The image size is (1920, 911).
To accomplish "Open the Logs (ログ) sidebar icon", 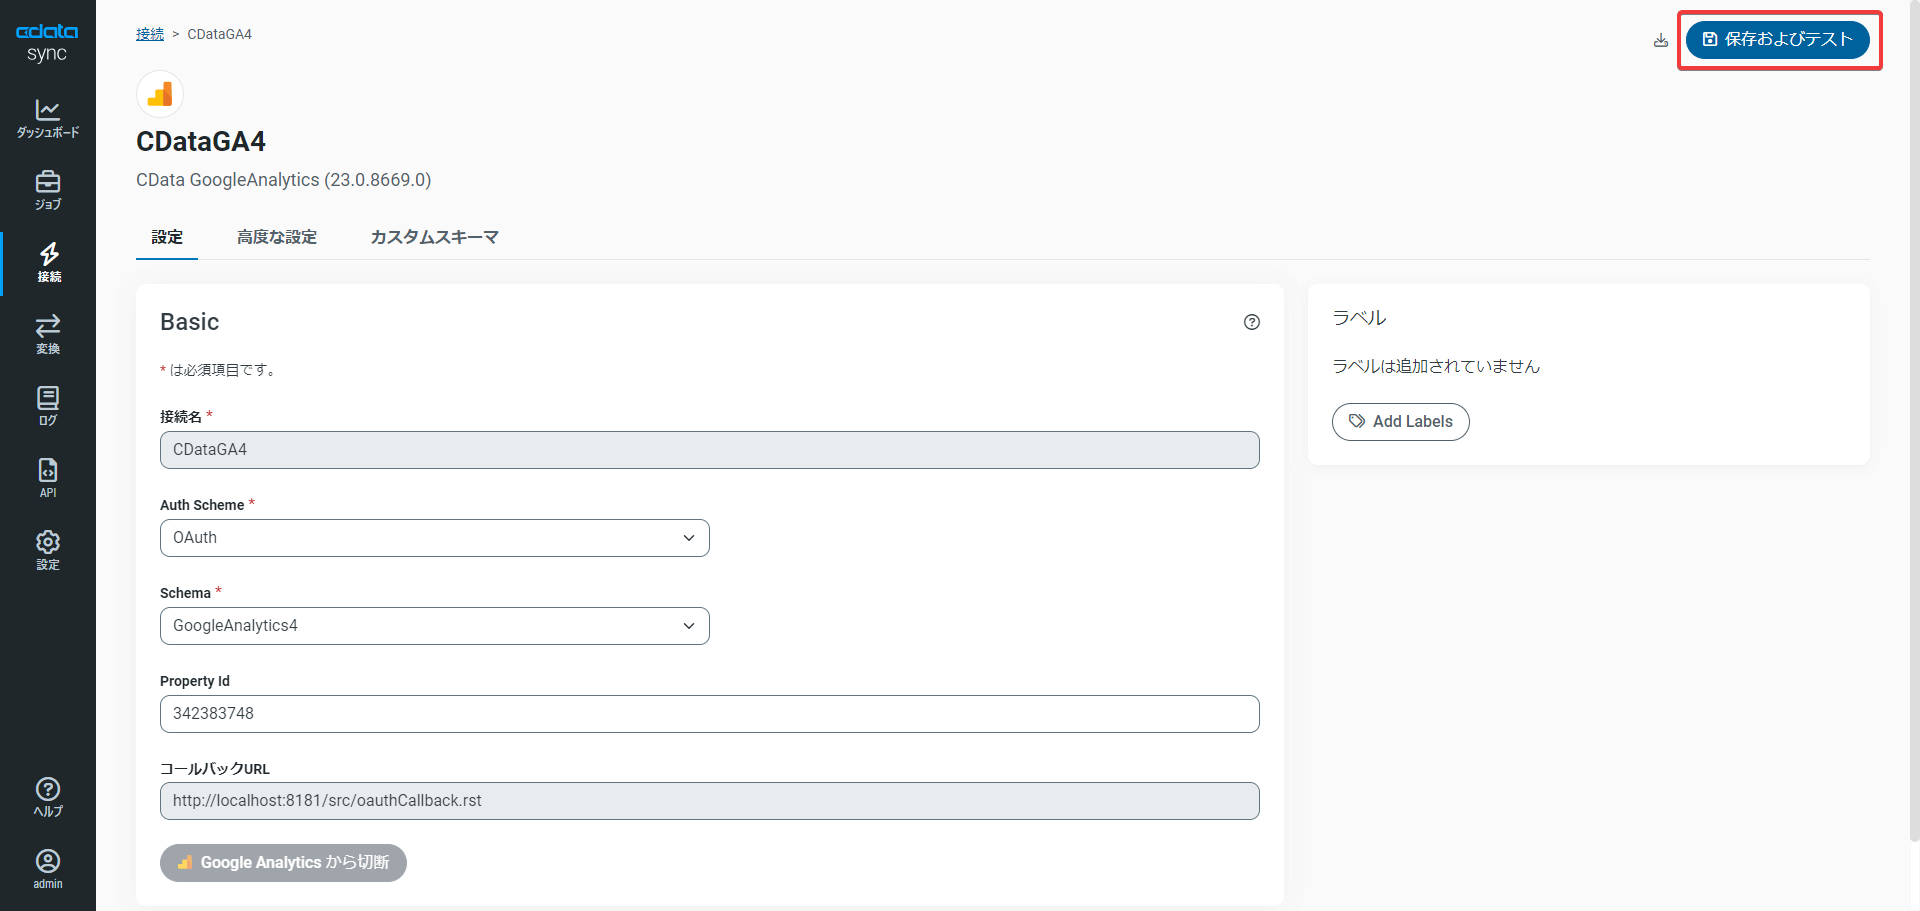I will click(x=48, y=406).
